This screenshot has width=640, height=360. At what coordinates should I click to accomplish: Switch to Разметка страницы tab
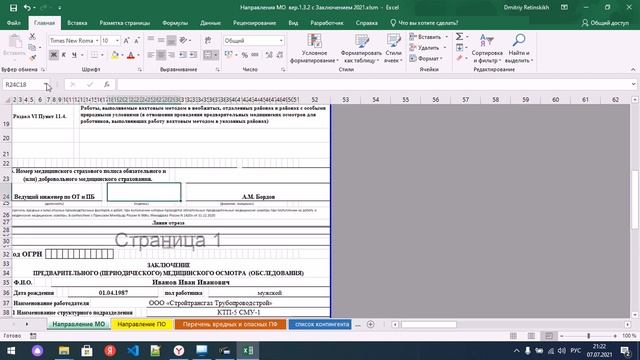point(124,23)
